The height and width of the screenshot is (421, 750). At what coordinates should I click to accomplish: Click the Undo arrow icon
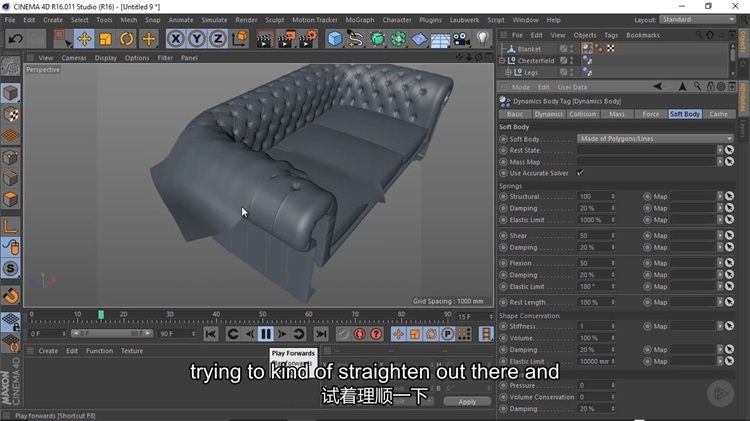tap(14, 39)
